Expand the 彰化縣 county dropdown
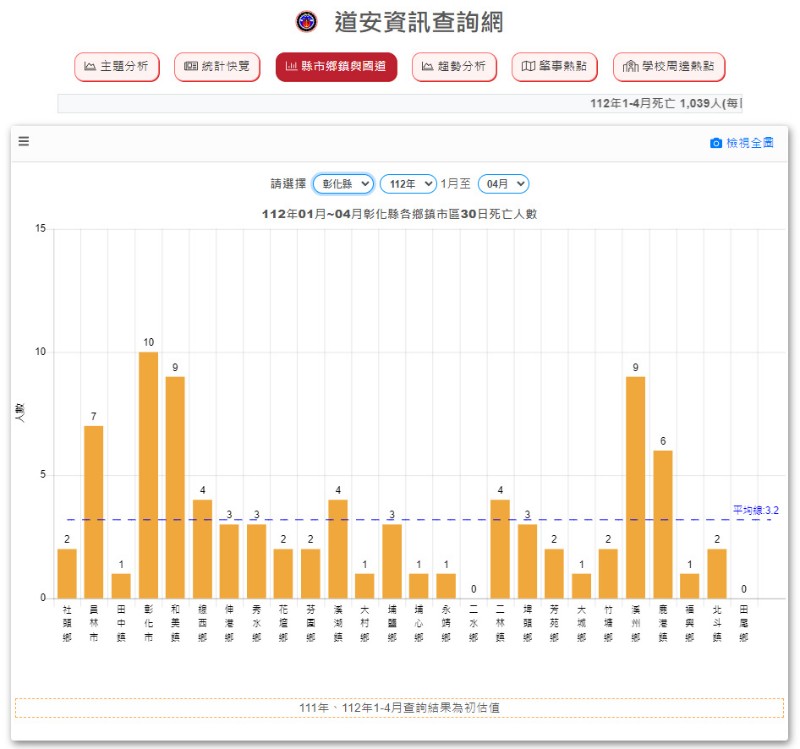Image resolution: width=800 pixels, height=749 pixels. coord(343,184)
